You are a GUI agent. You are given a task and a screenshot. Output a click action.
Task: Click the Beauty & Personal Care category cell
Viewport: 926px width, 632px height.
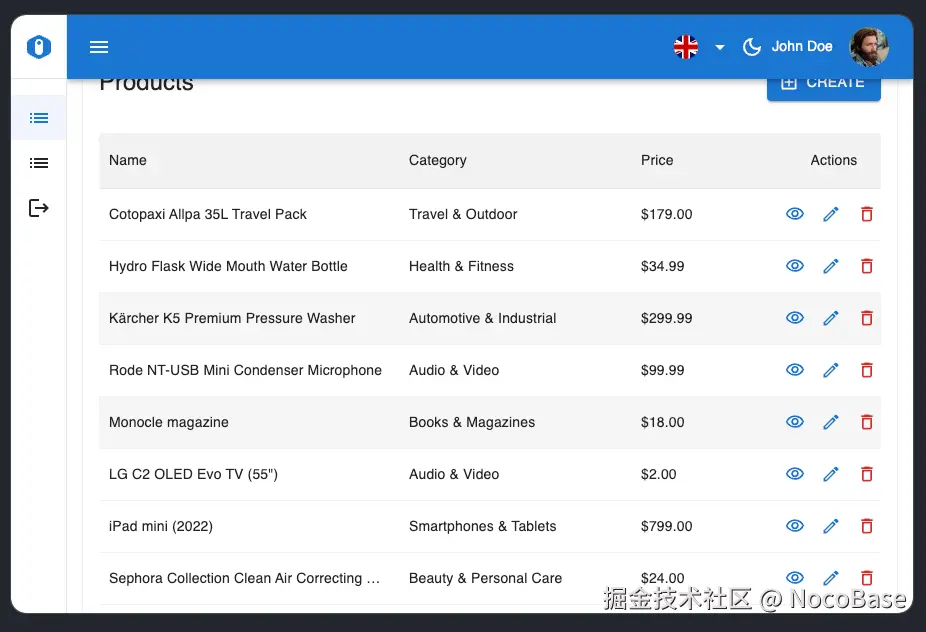point(485,578)
